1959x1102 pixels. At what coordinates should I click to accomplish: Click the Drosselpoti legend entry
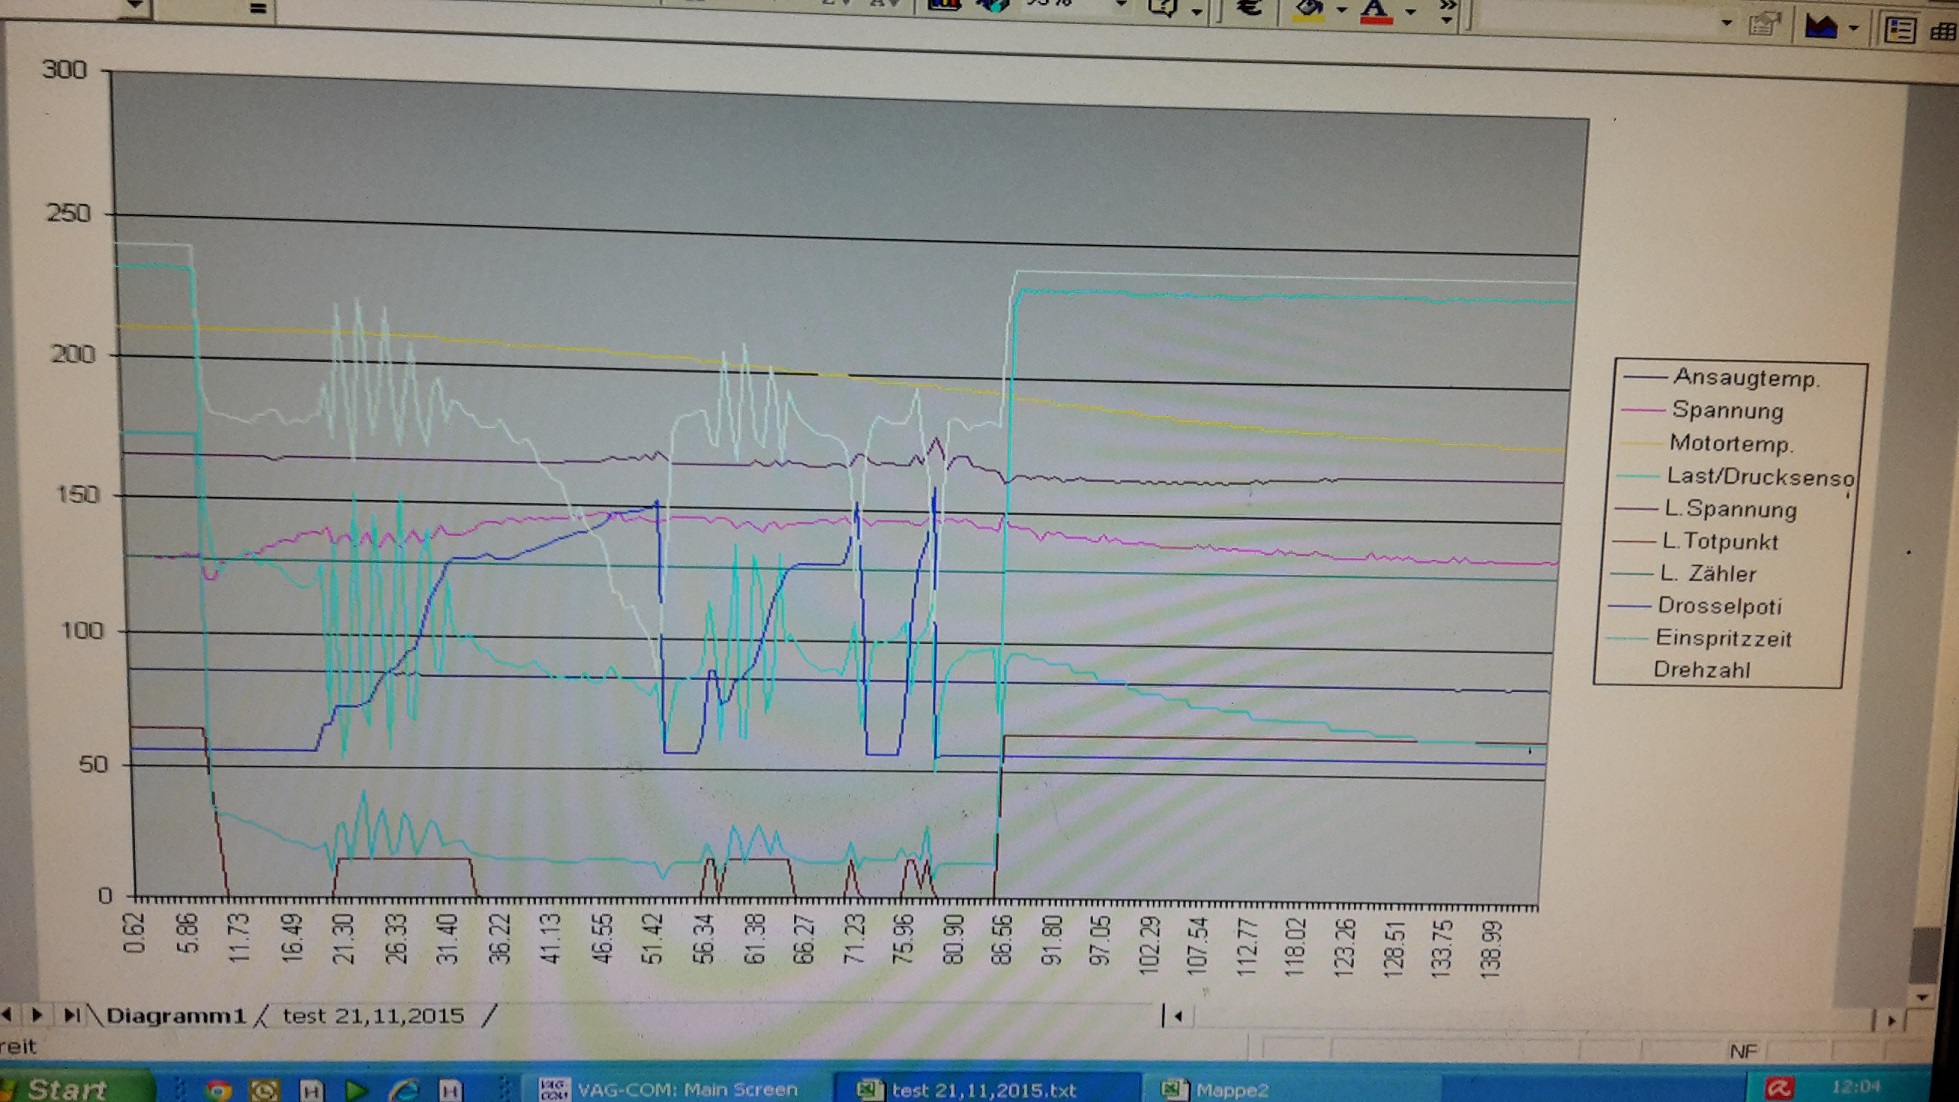coord(1718,606)
